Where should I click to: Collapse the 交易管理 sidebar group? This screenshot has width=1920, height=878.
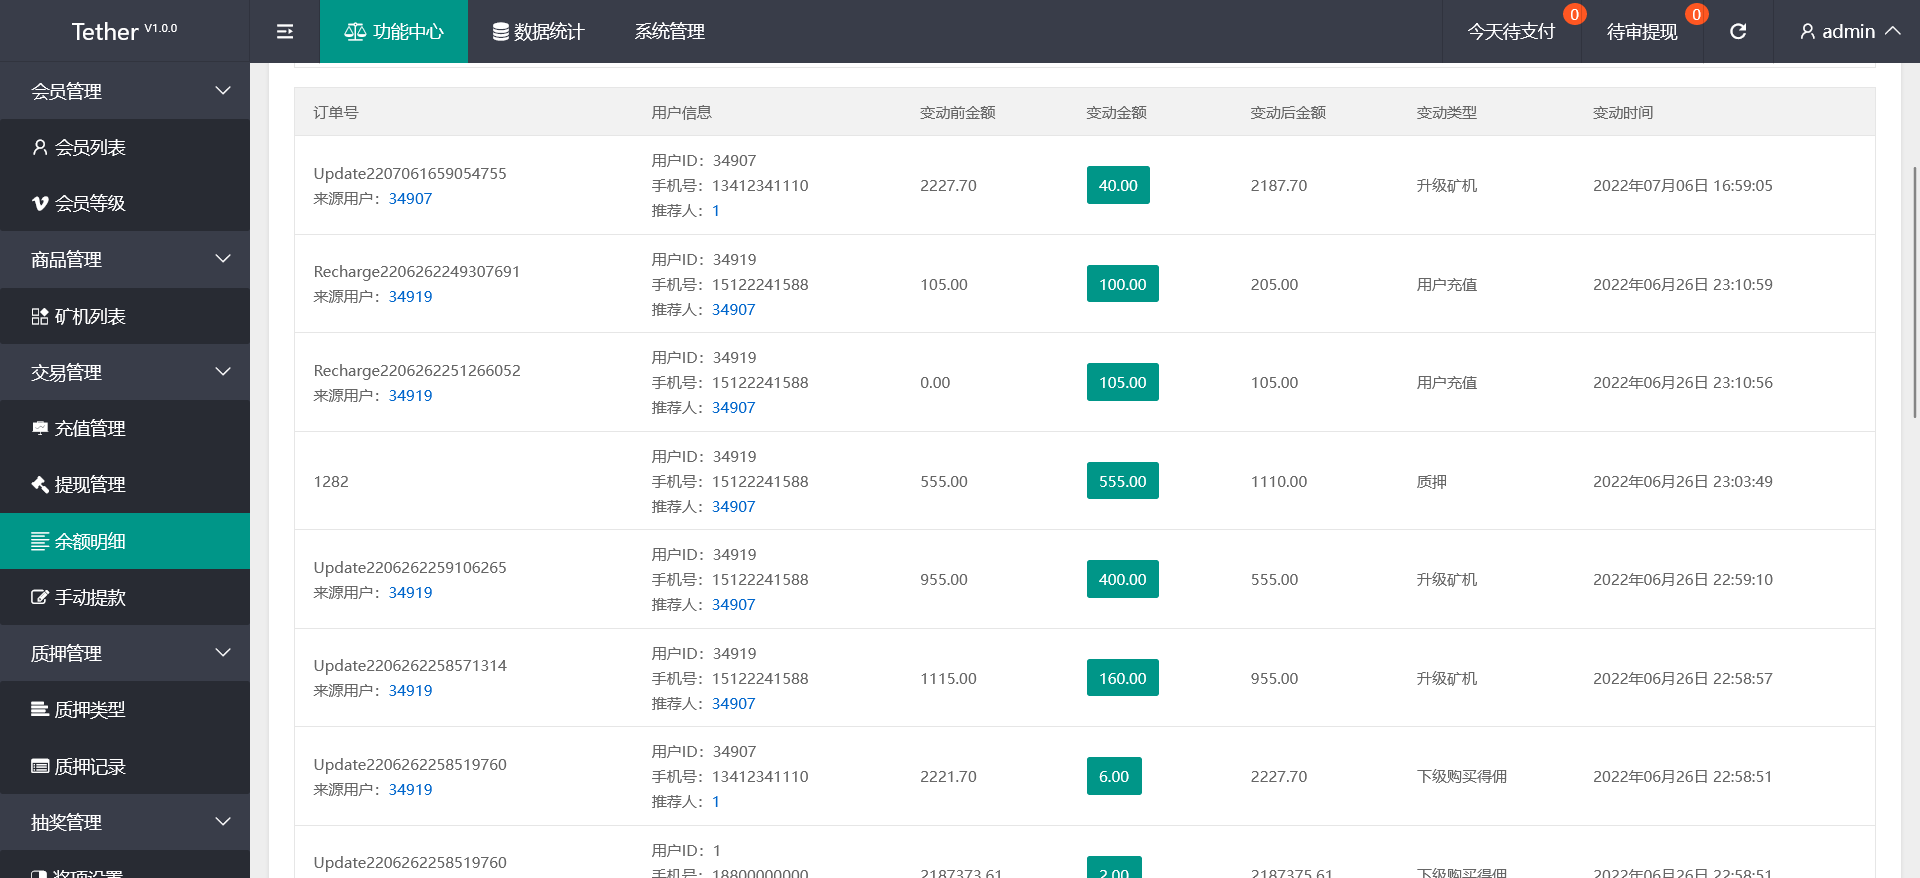coord(223,372)
